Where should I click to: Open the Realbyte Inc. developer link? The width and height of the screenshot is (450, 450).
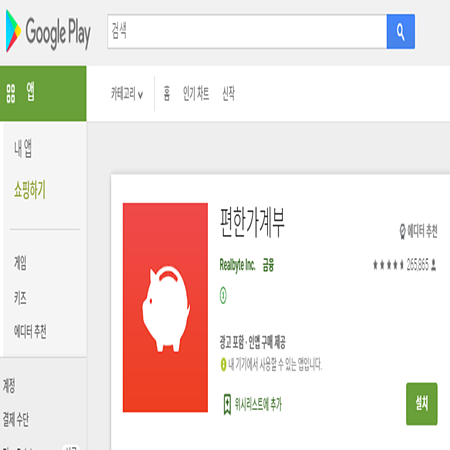tap(237, 265)
